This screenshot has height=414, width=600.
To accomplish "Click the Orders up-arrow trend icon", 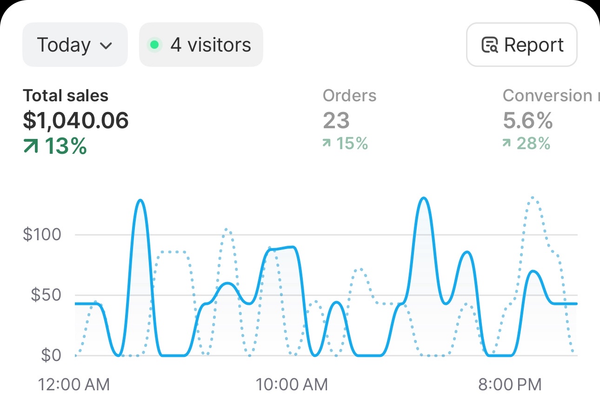I will 328,144.
